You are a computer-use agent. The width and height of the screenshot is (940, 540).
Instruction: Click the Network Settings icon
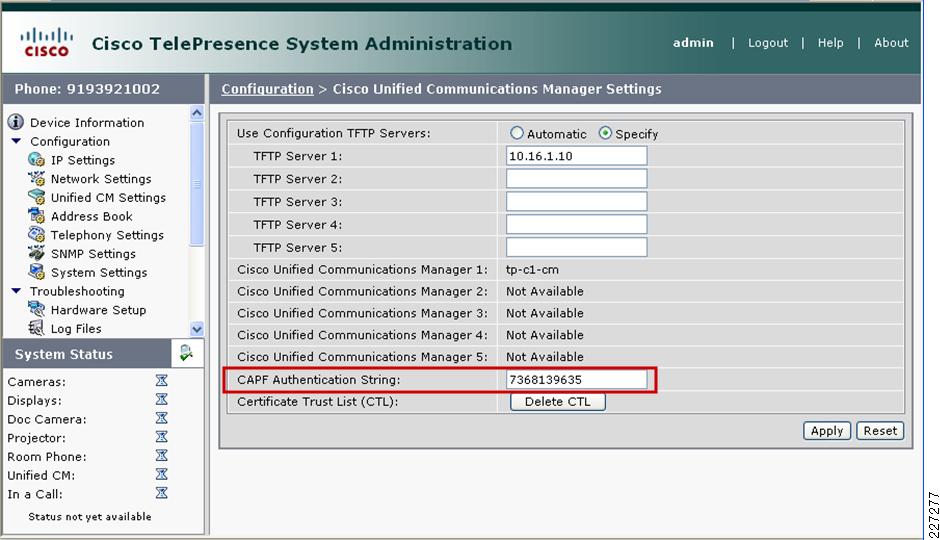click(36, 179)
